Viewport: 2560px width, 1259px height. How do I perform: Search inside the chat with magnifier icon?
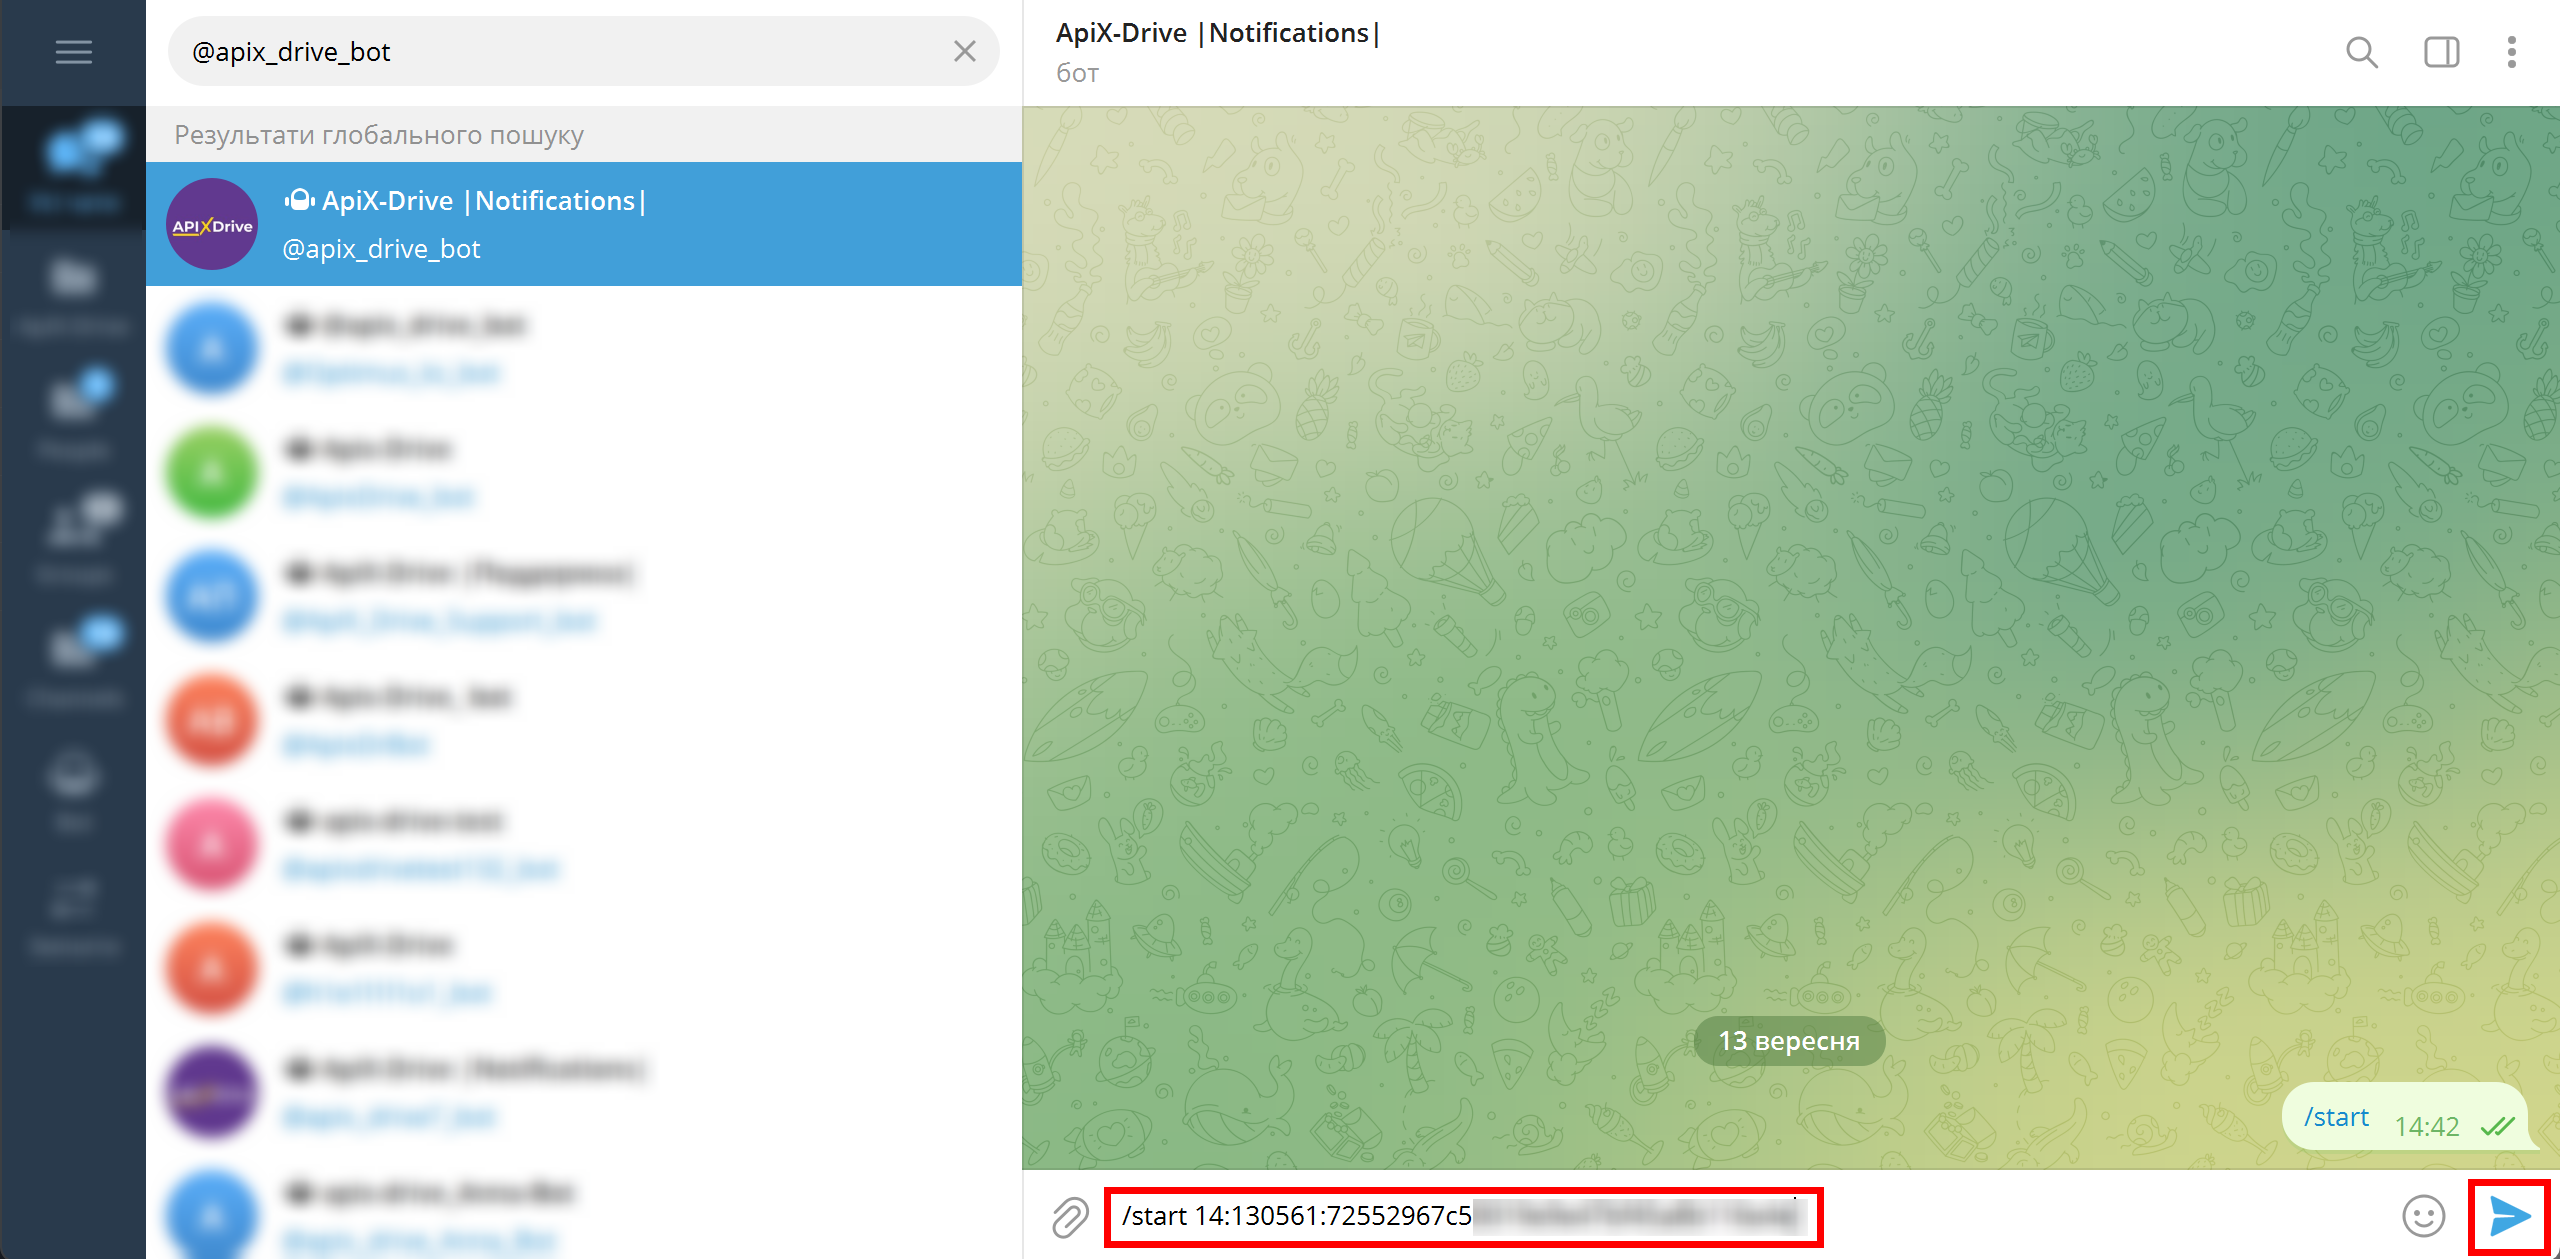pyautogui.click(x=2361, y=52)
